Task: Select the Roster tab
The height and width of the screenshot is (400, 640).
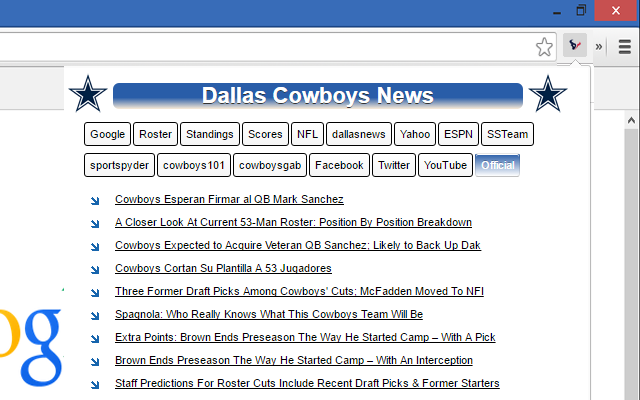Action: coord(155,134)
